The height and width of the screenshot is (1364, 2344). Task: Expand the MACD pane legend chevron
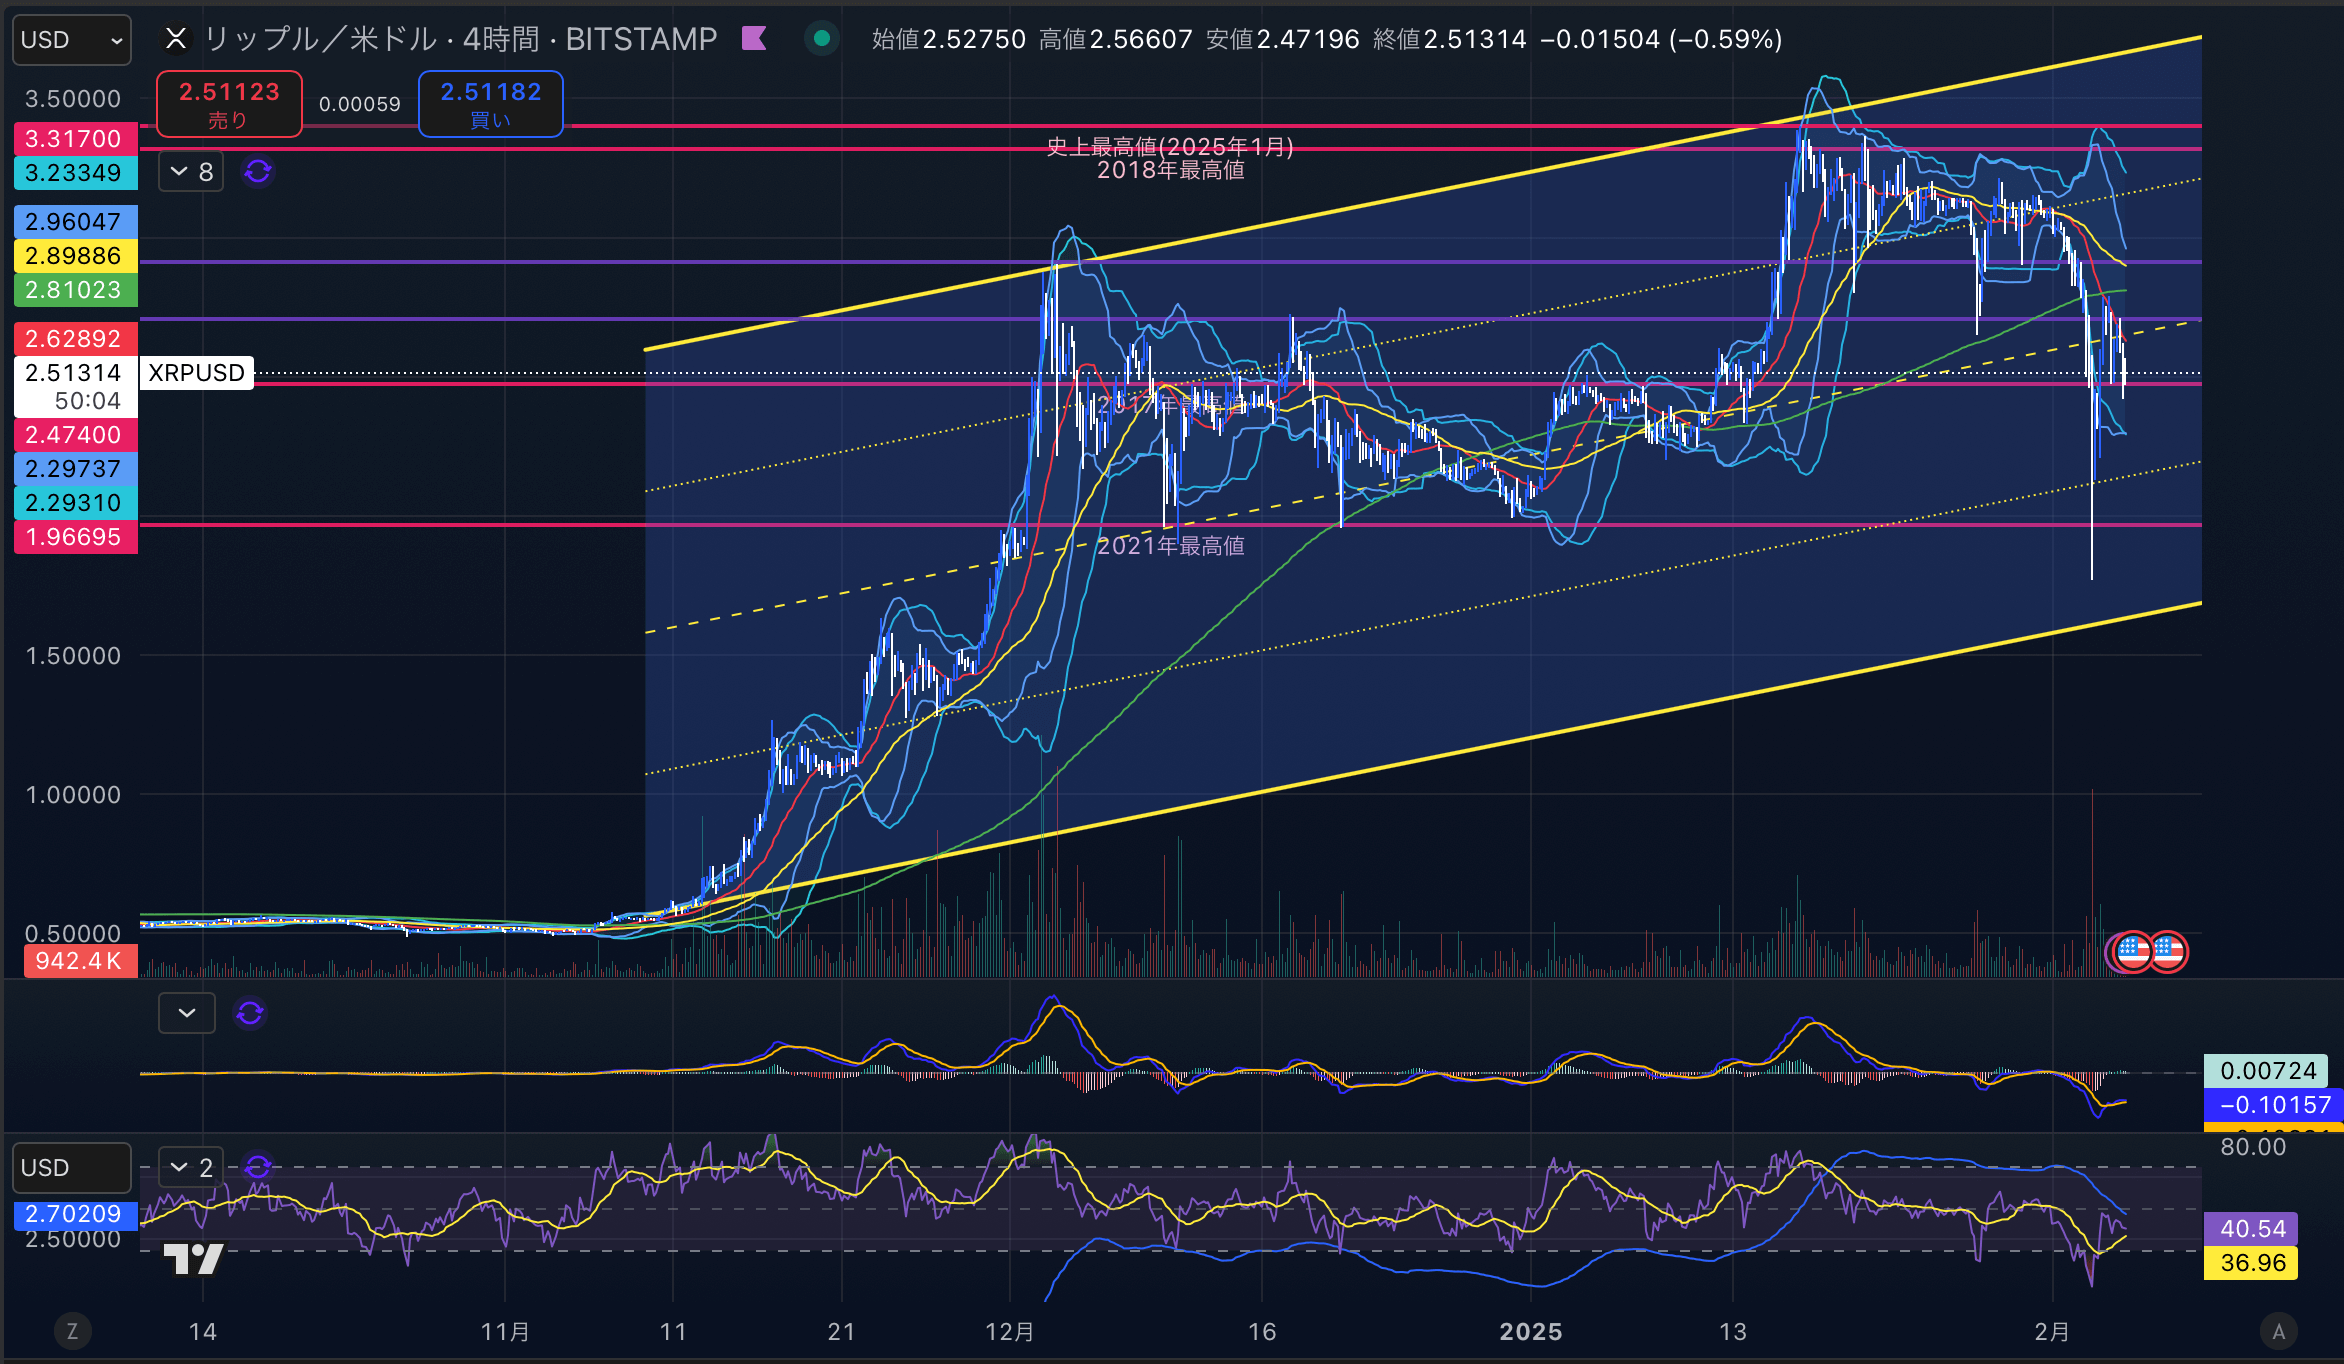[x=187, y=1013]
